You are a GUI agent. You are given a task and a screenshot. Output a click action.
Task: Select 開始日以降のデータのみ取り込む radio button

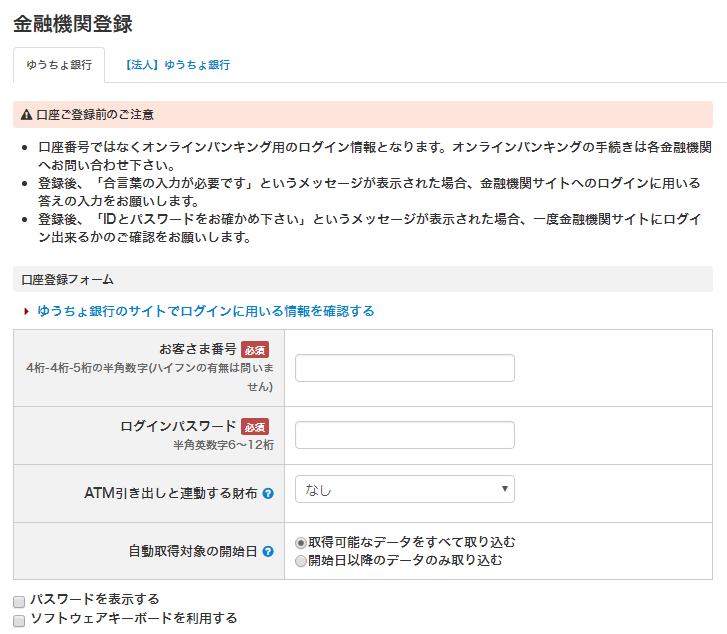301,561
